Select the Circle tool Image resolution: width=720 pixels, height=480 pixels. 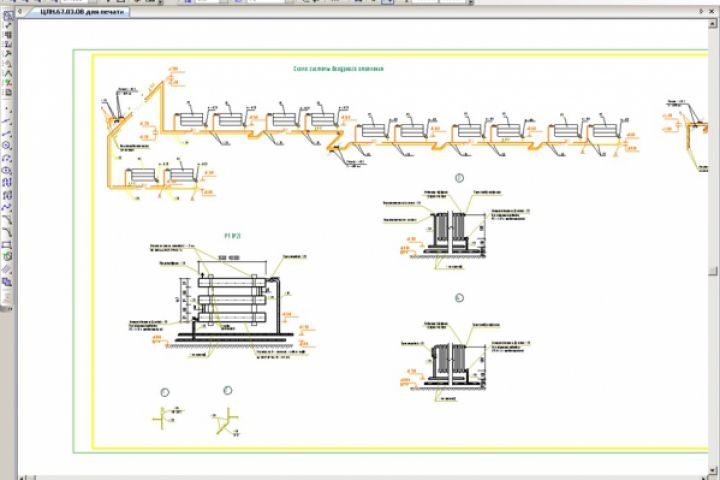7,145
